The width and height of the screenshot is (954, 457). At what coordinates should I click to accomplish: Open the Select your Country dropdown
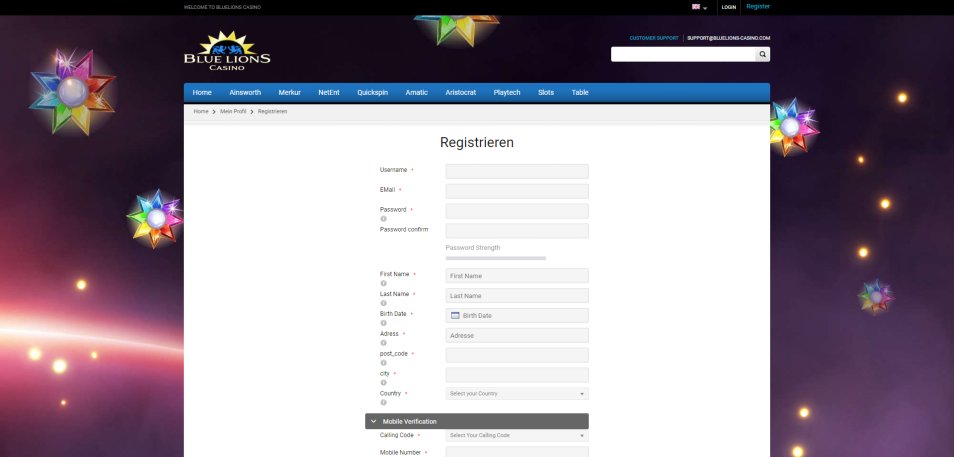tap(517, 394)
